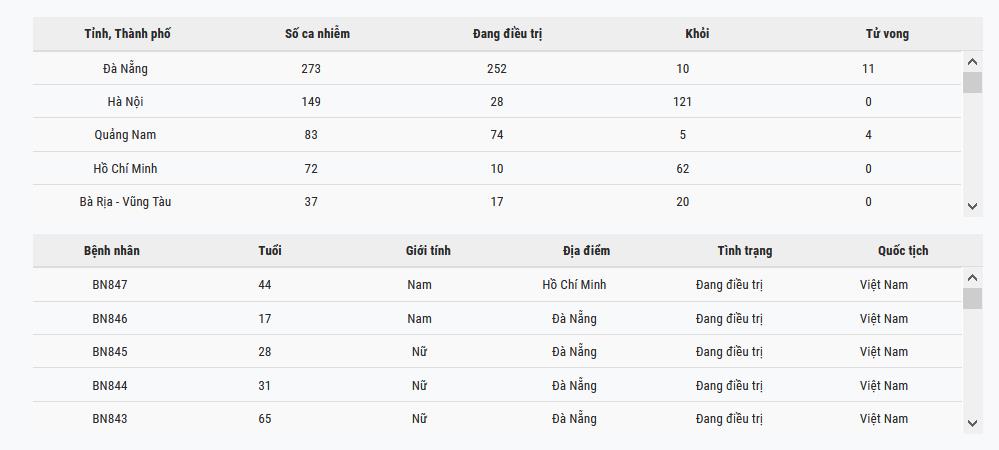Click the Hà Nội row name
This screenshot has width=999, height=450.
(125, 102)
